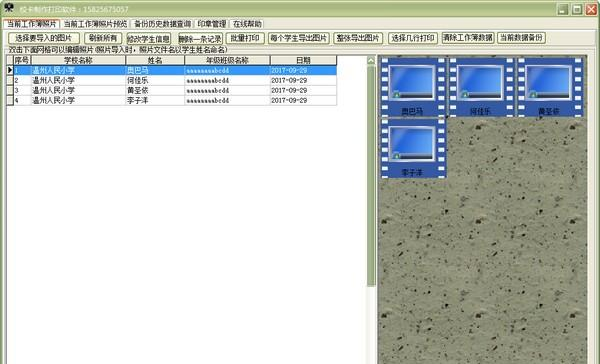
Task: Click the 学校名称 column header
Action: (78, 60)
